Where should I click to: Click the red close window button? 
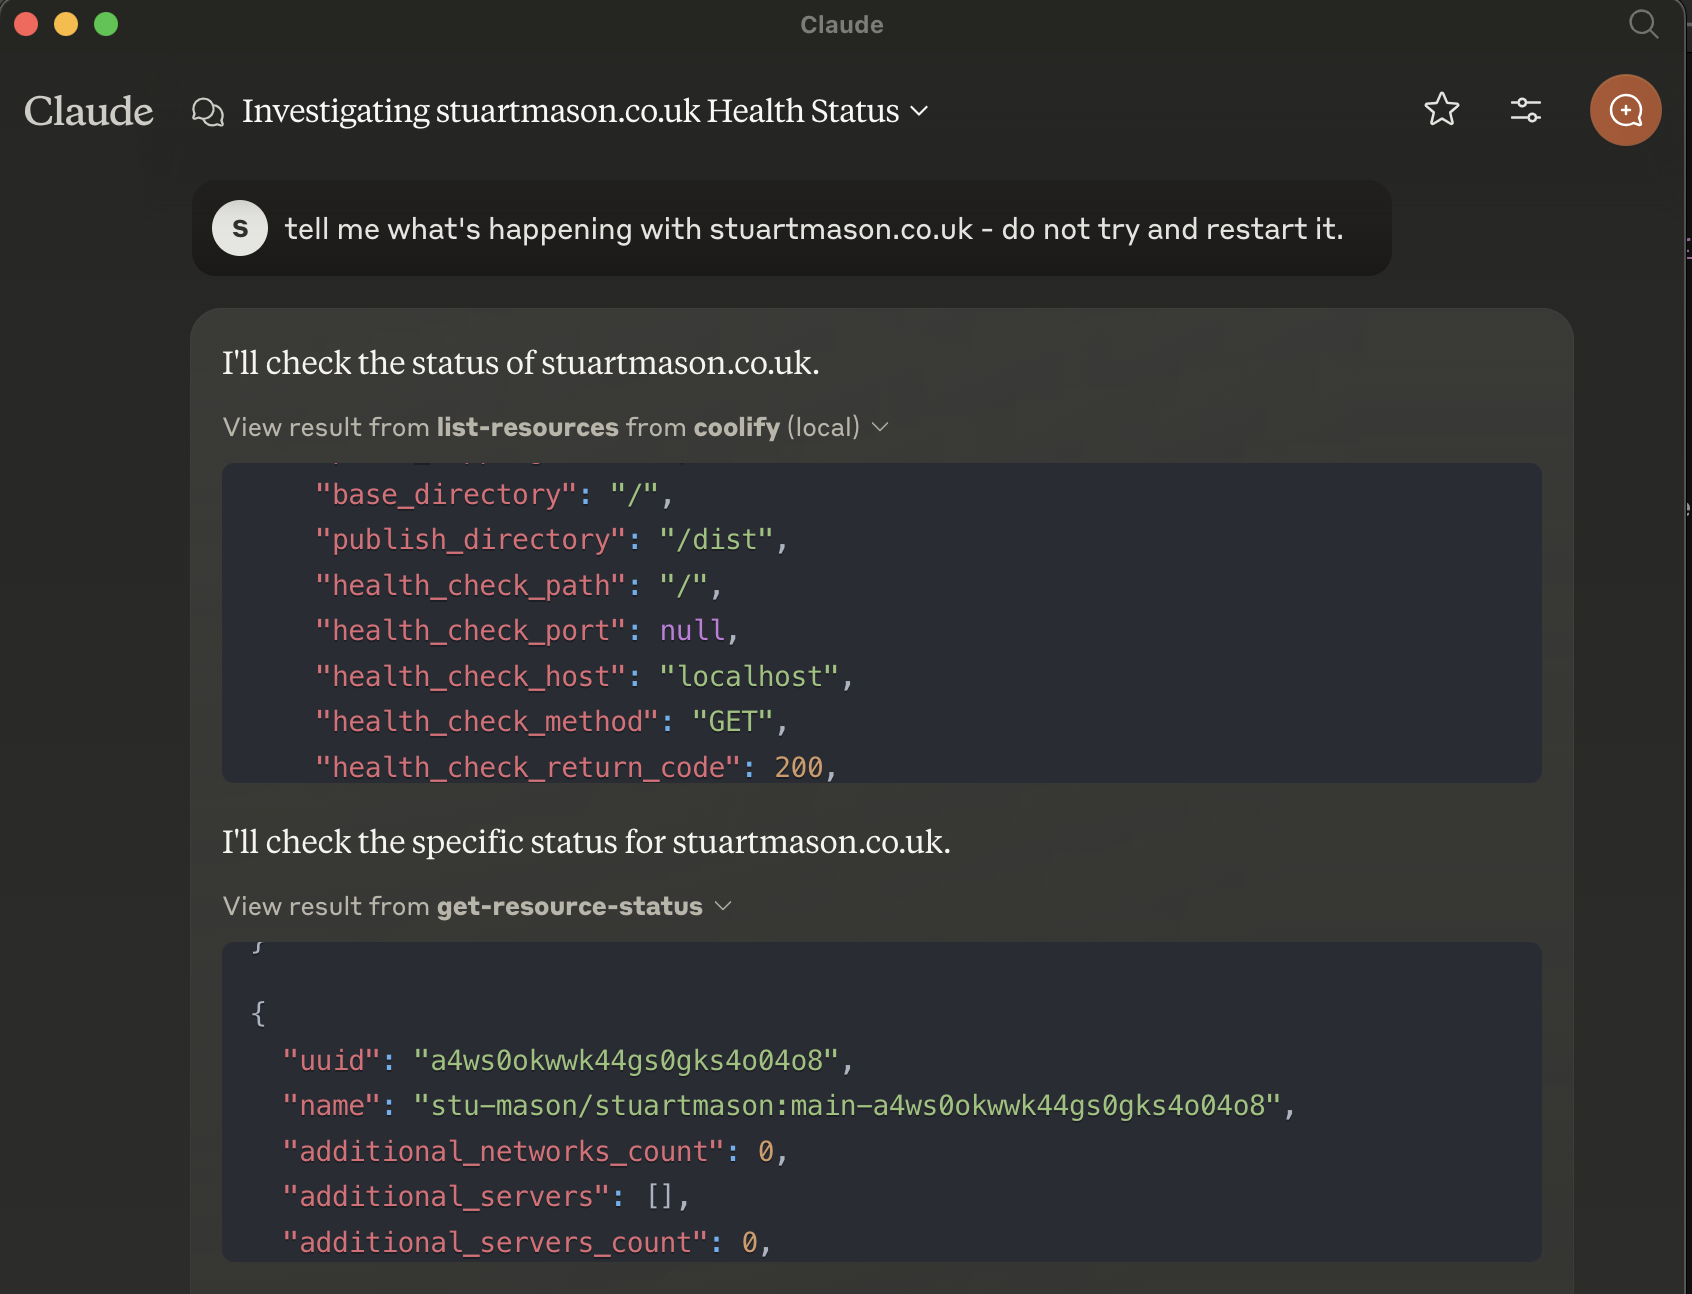click(x=26, y=24)
